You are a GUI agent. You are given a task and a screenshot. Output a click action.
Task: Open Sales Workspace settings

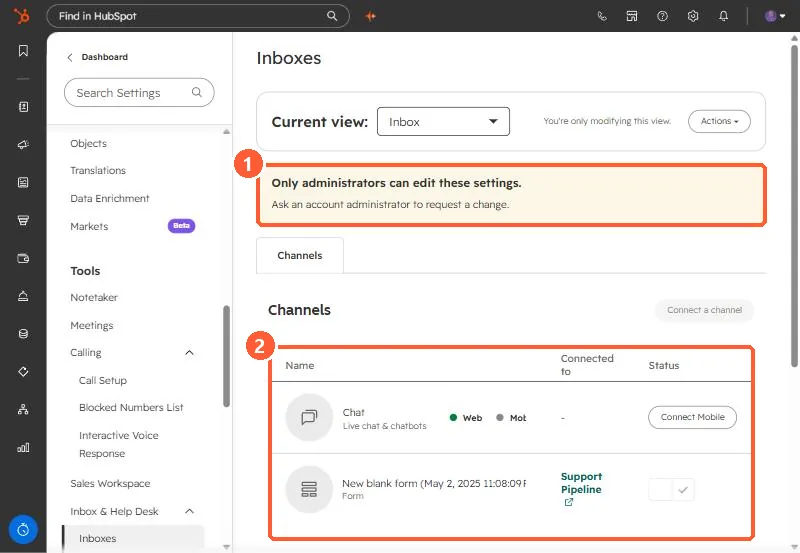(x=110, y=484)
